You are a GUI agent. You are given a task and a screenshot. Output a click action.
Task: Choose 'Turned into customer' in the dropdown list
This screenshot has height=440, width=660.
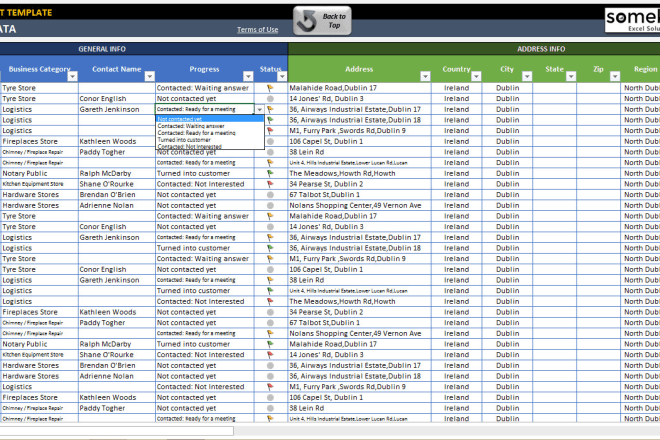[210, 139]
